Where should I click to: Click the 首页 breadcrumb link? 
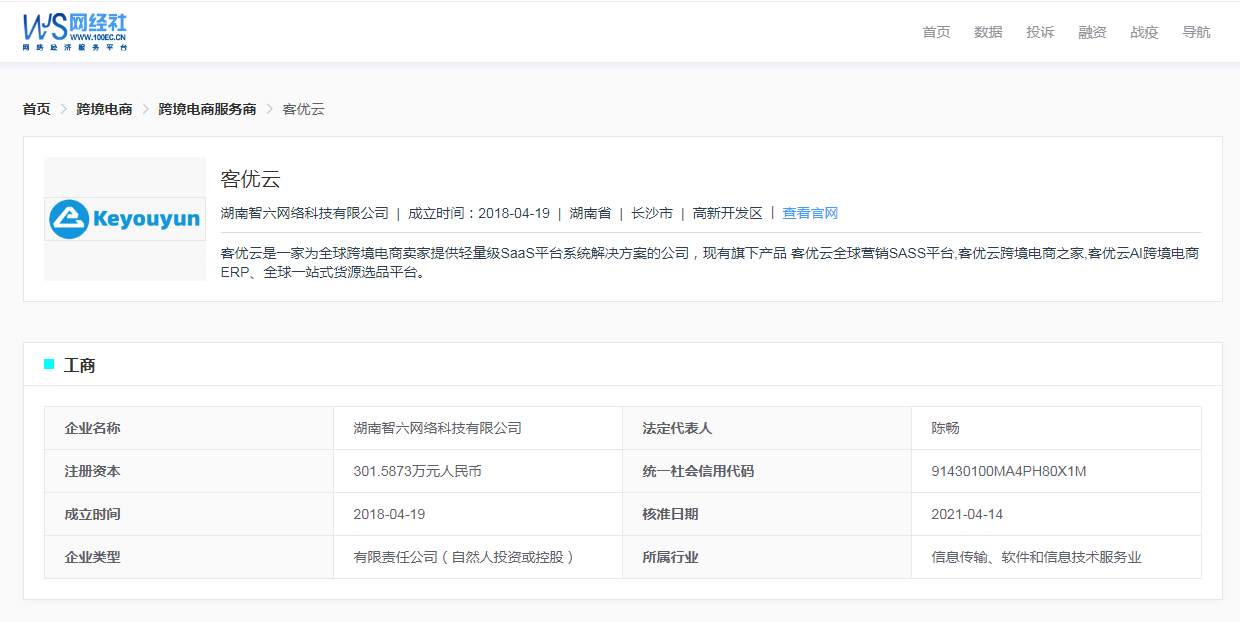tap(37, 109)
